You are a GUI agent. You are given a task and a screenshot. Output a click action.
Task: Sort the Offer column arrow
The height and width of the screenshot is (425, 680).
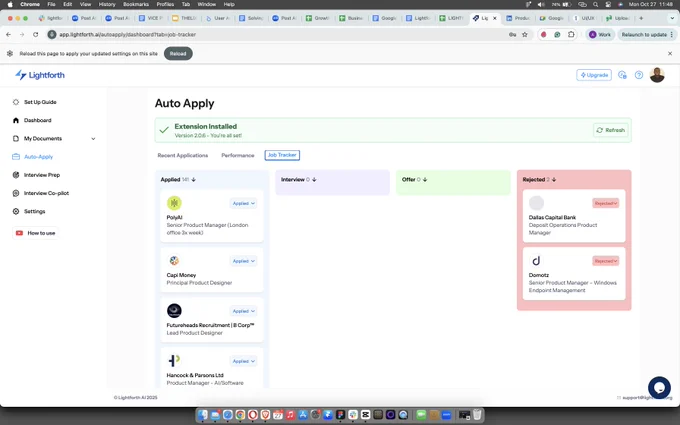pyautogui.click(x=425, y=180)
